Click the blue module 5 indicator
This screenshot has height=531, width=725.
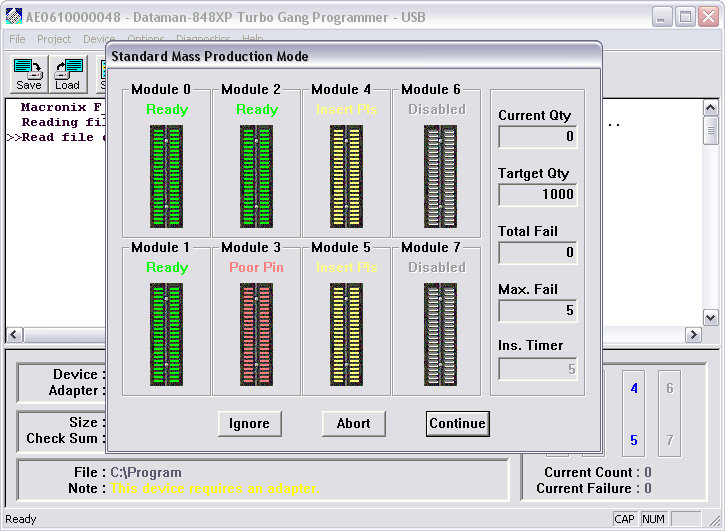tap(634, 440)
